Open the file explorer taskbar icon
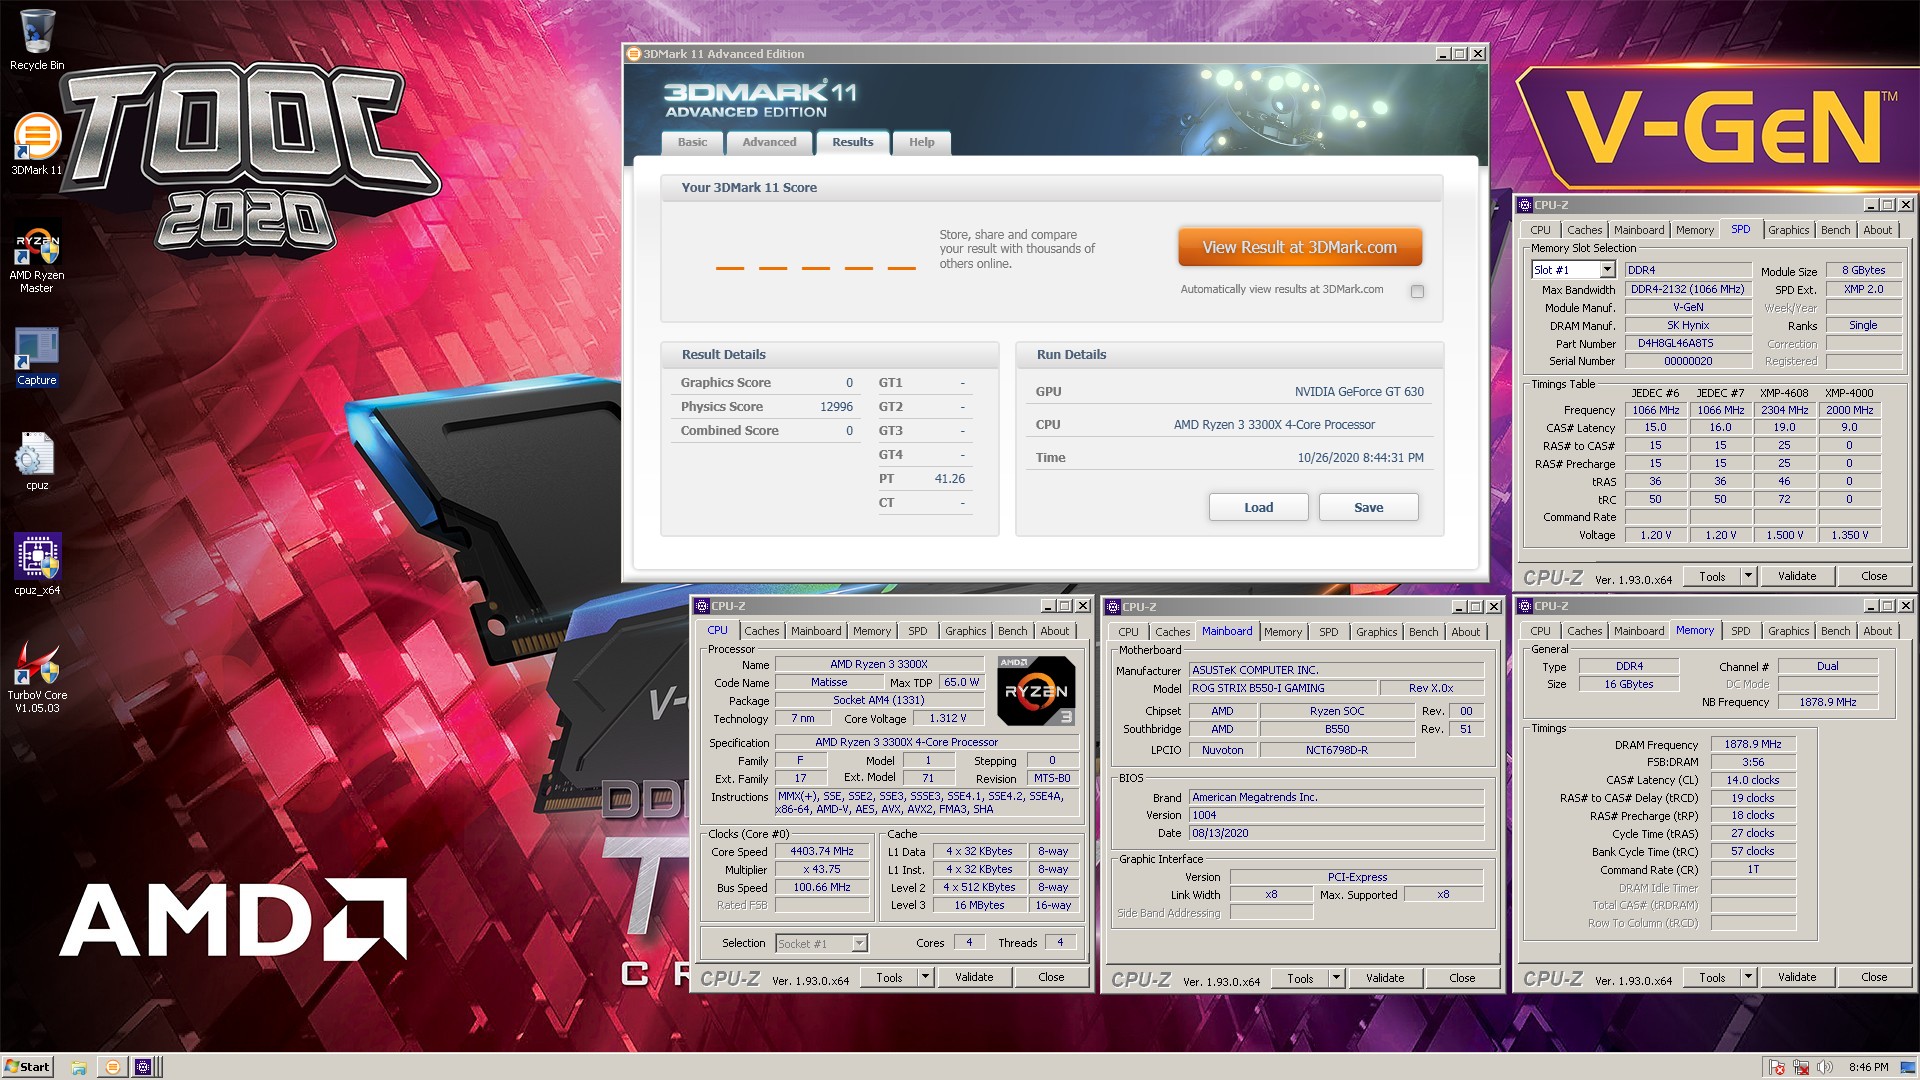The height and width of the screenshot is (1080, 1920). 79,1067
